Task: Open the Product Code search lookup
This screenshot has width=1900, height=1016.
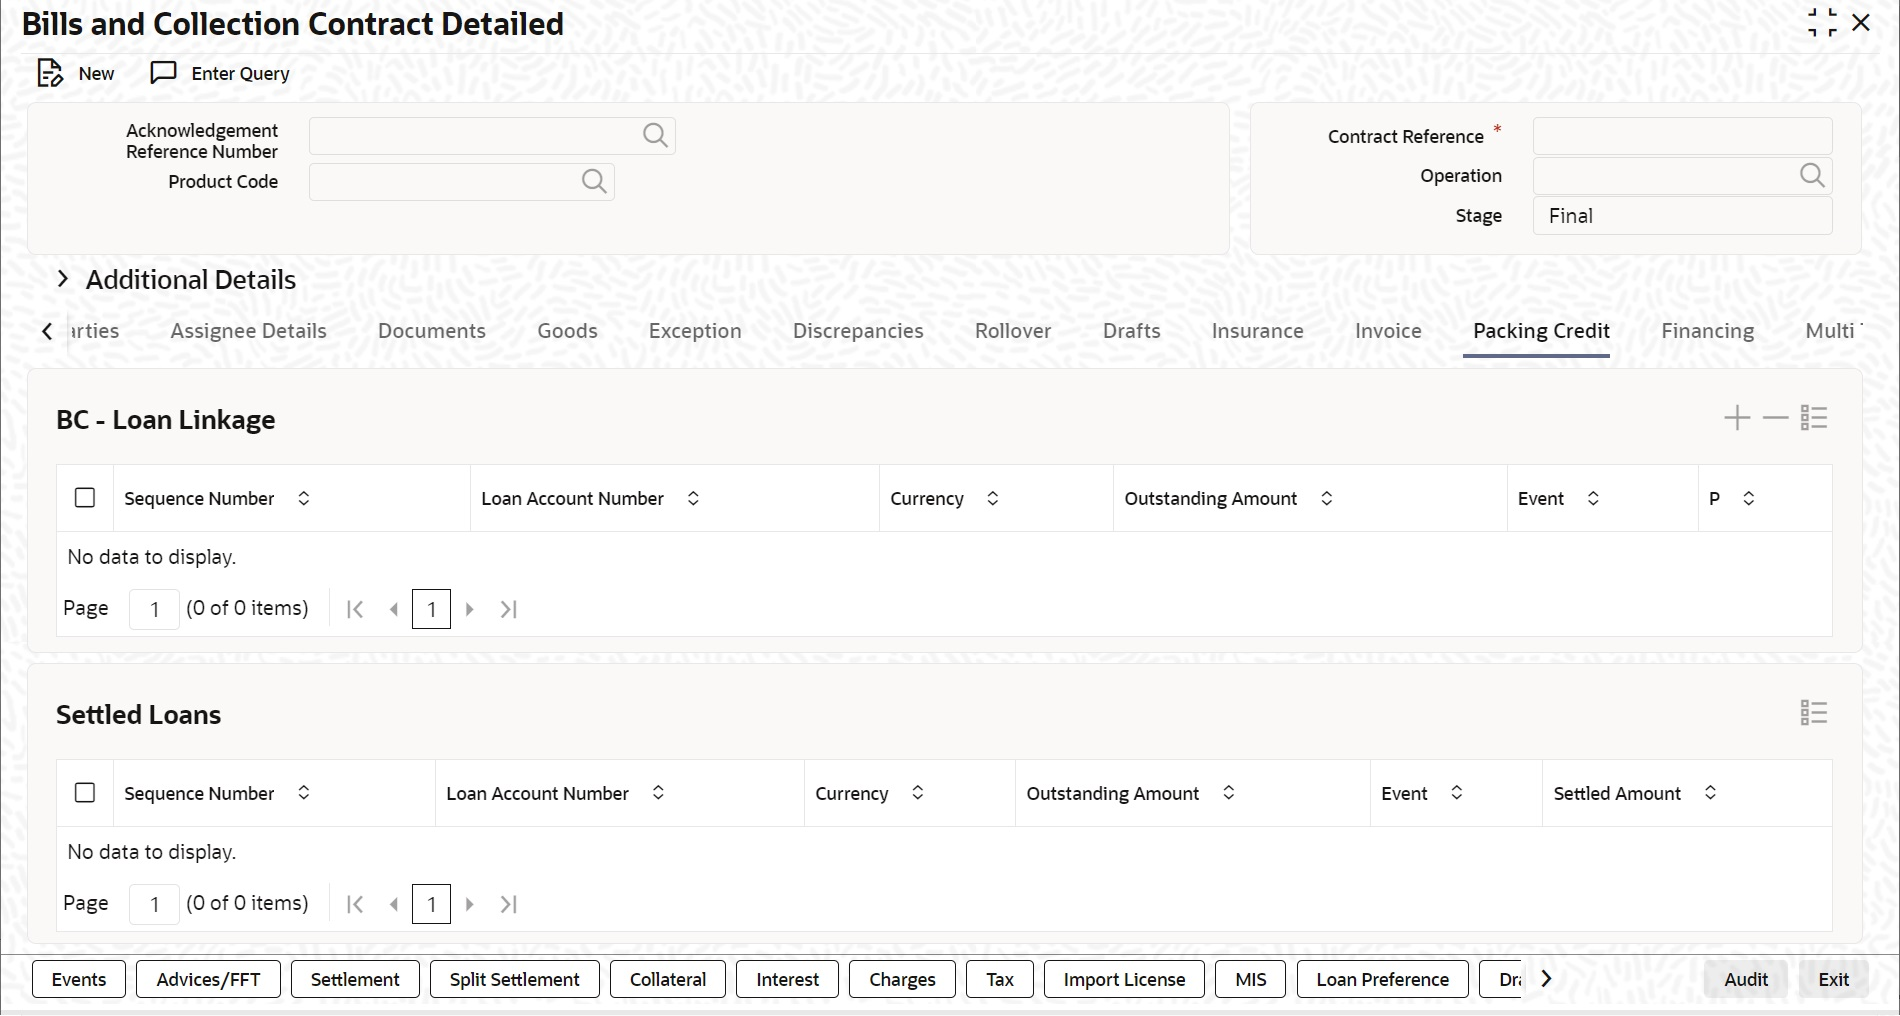Action: pyautogui.click(x=592, y=181)
